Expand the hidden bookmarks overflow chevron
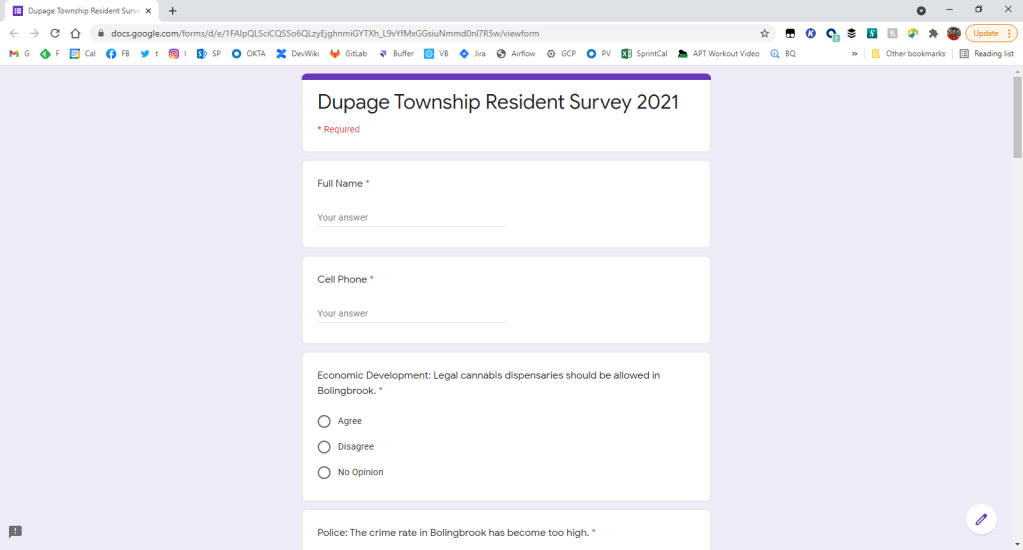 click(x=855, y=54)
